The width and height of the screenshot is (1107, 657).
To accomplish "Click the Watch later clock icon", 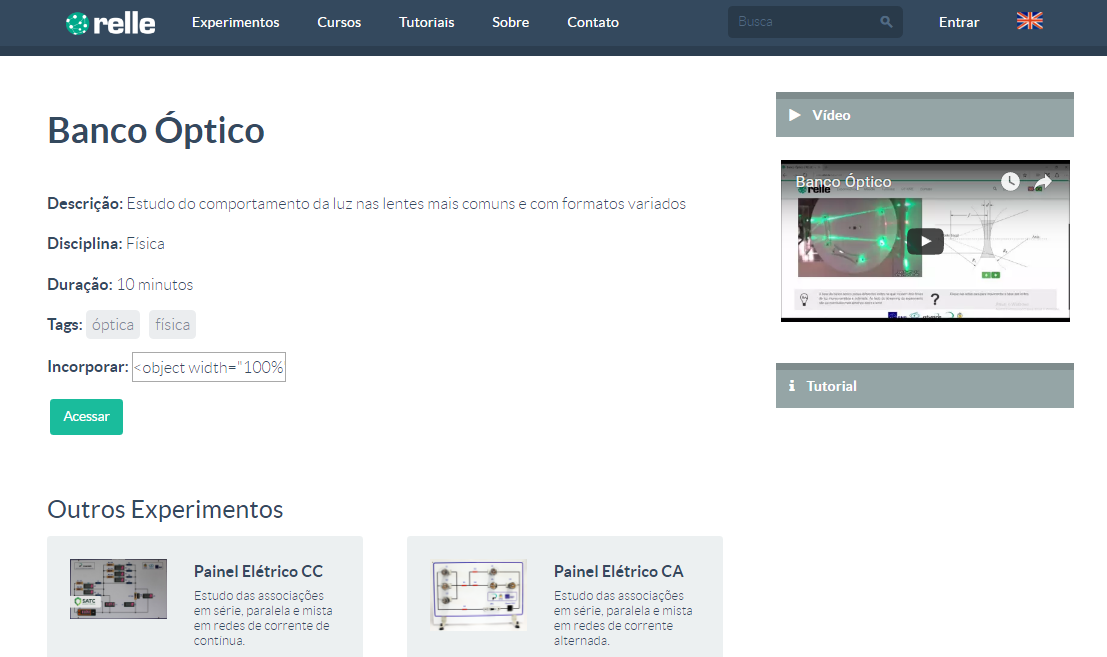I will (x=1010, y=181).
